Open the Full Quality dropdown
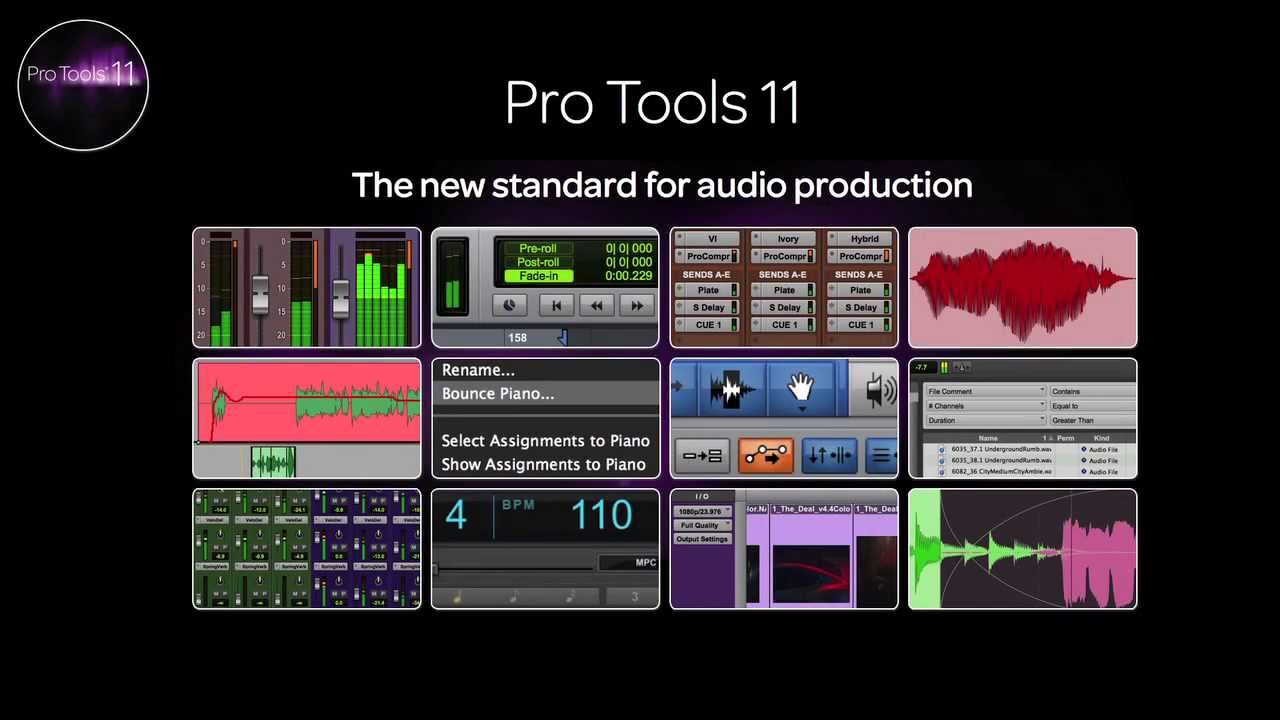 pyautogui.click(x=701, y=525)
